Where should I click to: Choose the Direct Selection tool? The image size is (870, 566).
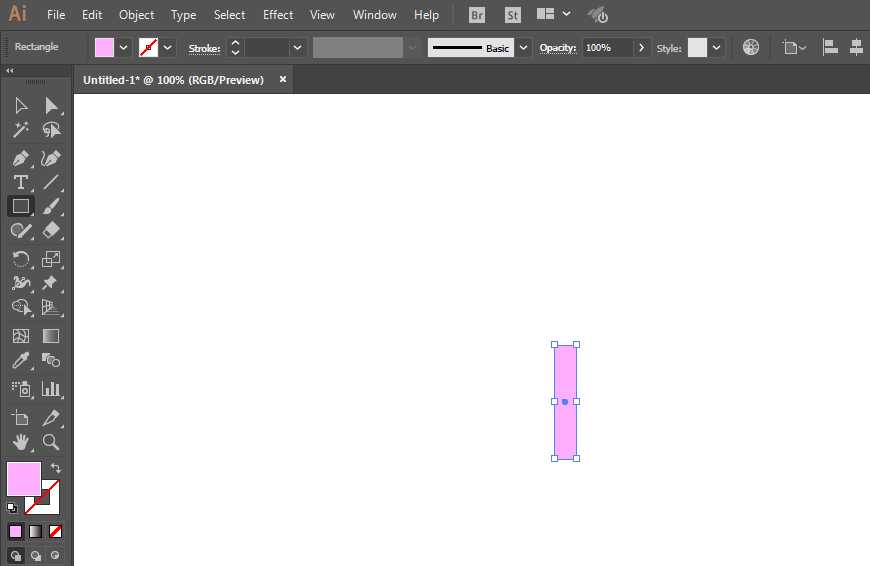(50, 105)
